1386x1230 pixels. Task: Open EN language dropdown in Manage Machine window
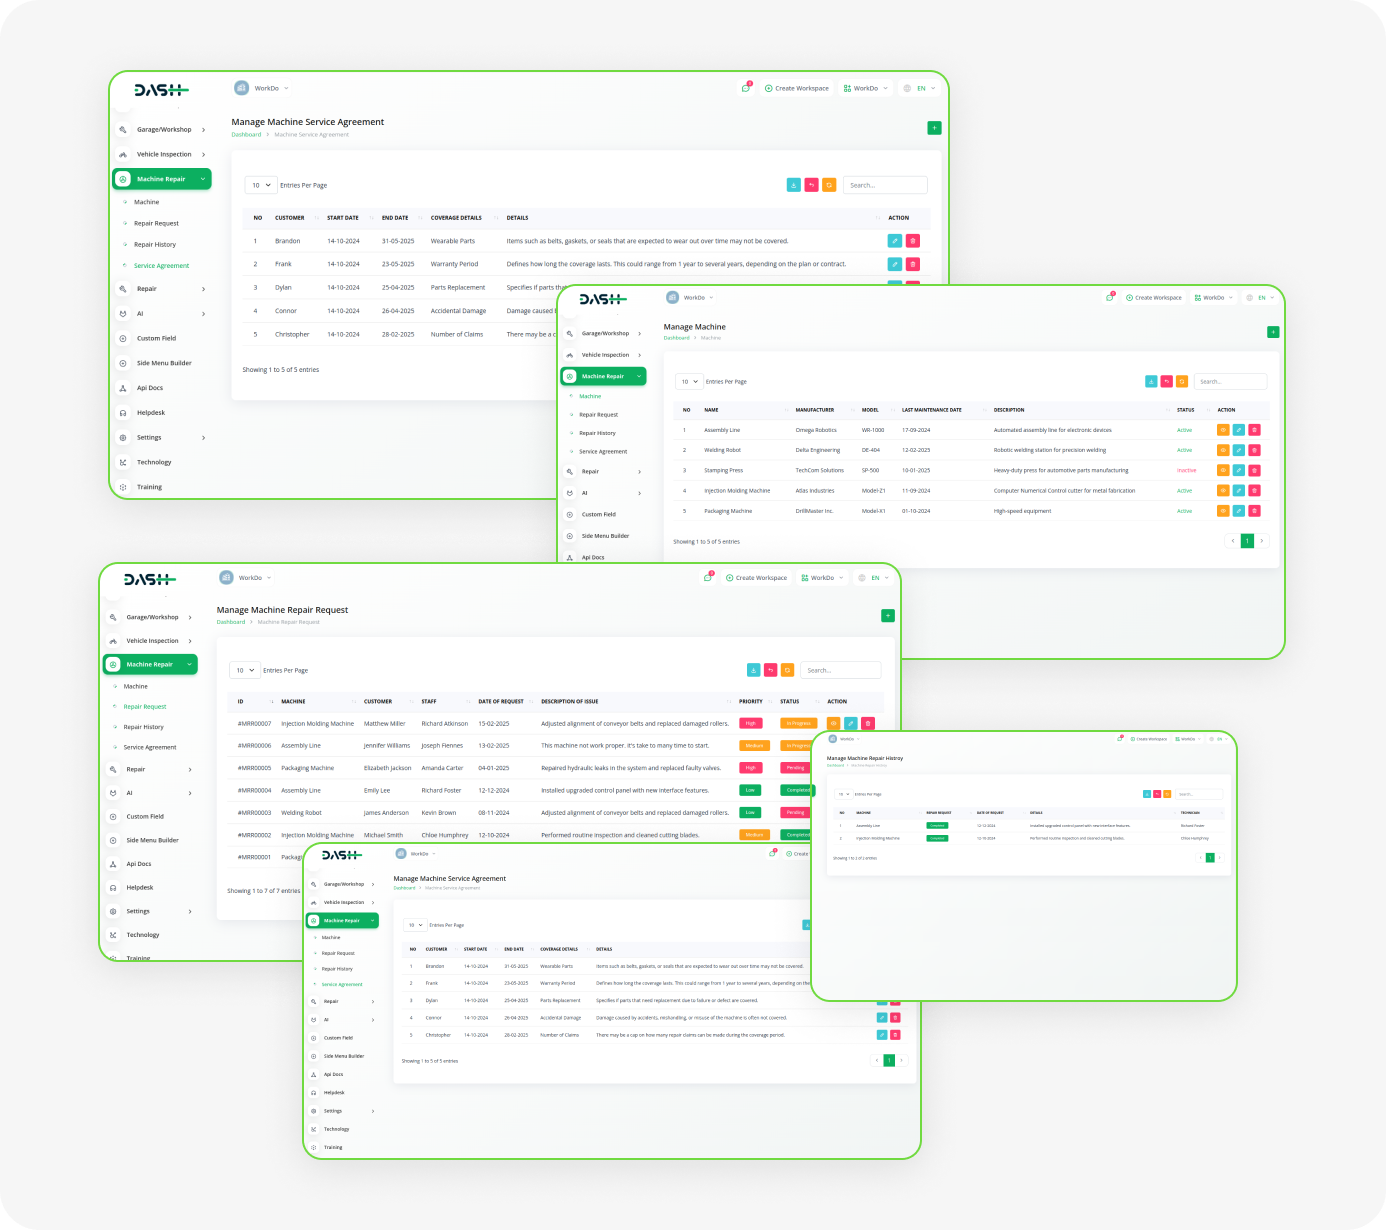(1261, 298)
